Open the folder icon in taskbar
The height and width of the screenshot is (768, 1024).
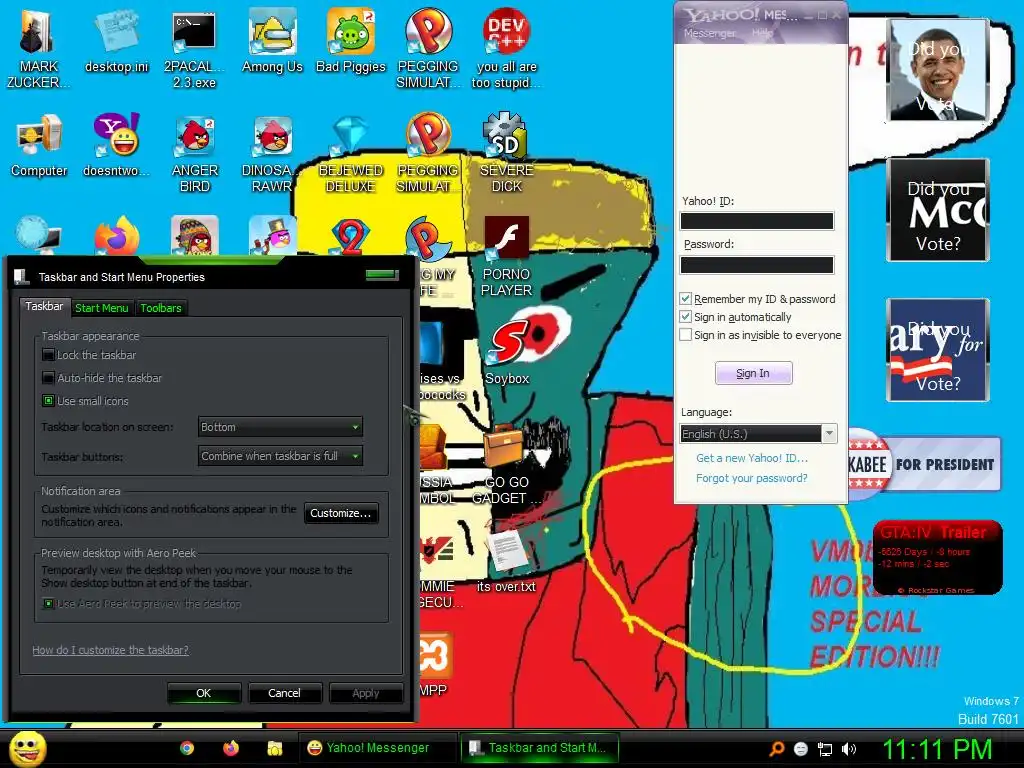[274, 748]
